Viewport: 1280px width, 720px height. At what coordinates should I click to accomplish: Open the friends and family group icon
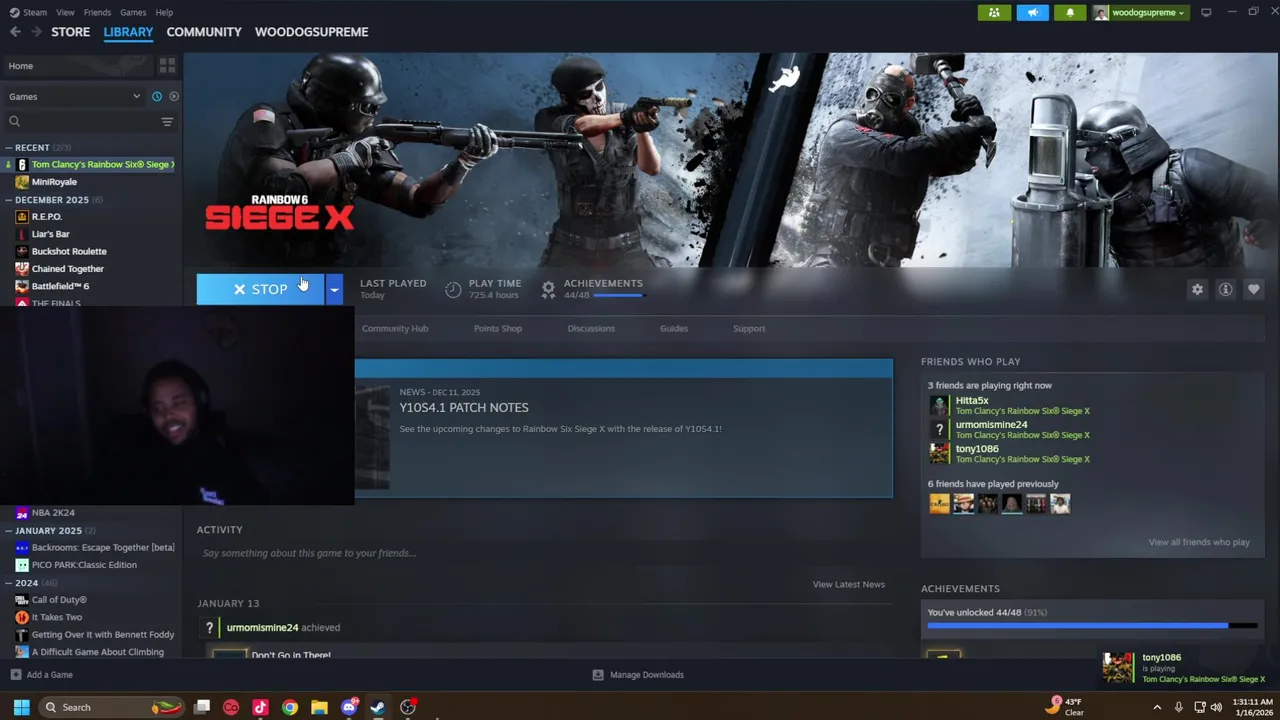tap(994, 12)
